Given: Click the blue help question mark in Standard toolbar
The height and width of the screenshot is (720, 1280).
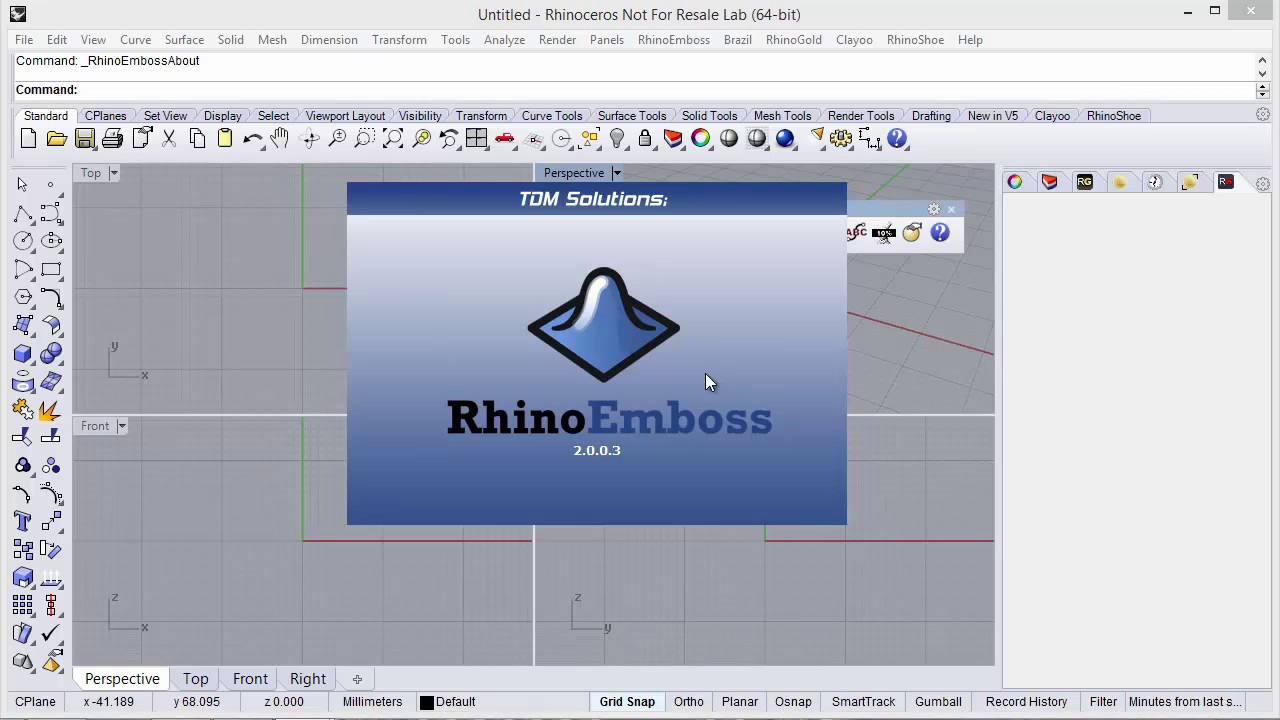Looking at the screenshot, I should click(897, 139).
